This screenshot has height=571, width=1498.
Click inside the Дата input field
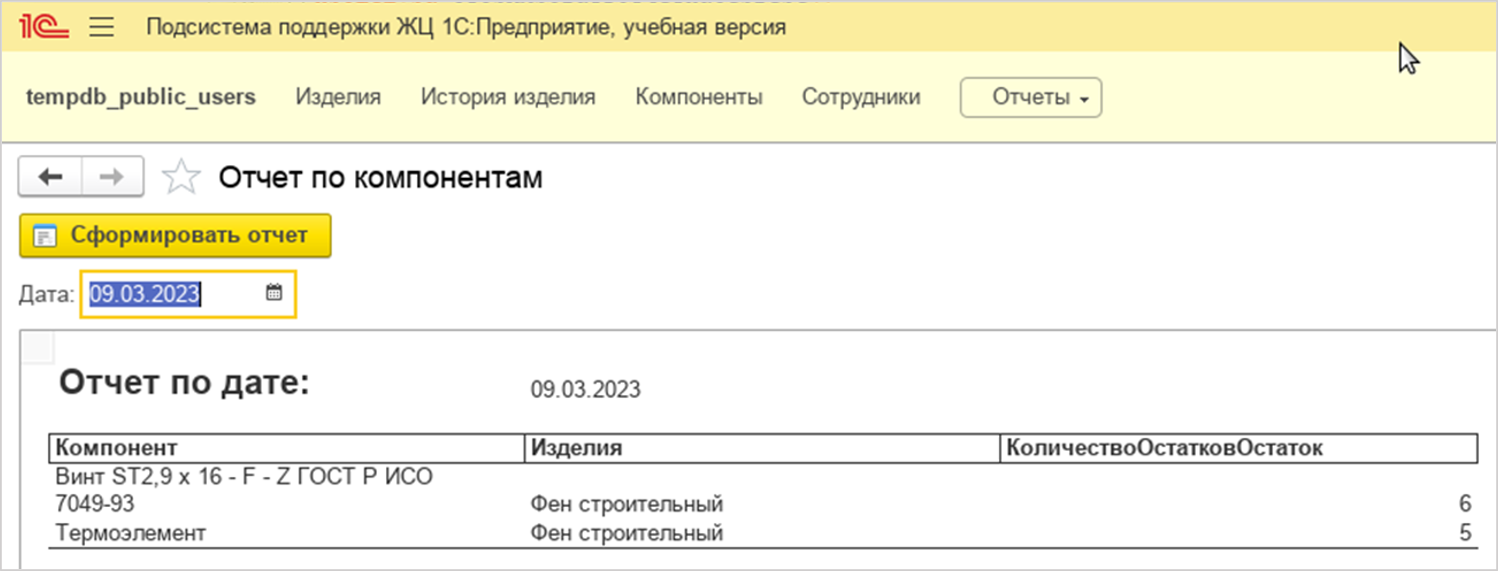pyautogui.click(x=170, y=294)
